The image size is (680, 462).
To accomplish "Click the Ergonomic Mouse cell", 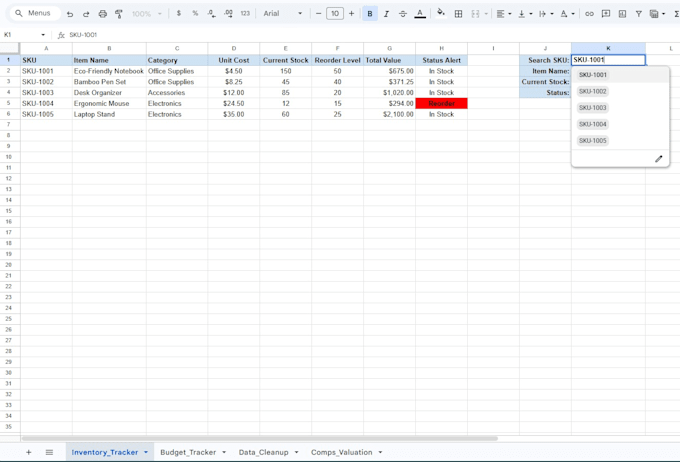I will click(109, 103).
